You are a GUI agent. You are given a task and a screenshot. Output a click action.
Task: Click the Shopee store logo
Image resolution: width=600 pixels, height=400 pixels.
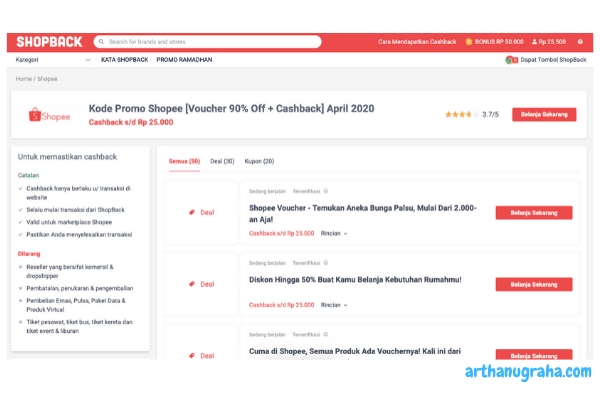point(50,116)
